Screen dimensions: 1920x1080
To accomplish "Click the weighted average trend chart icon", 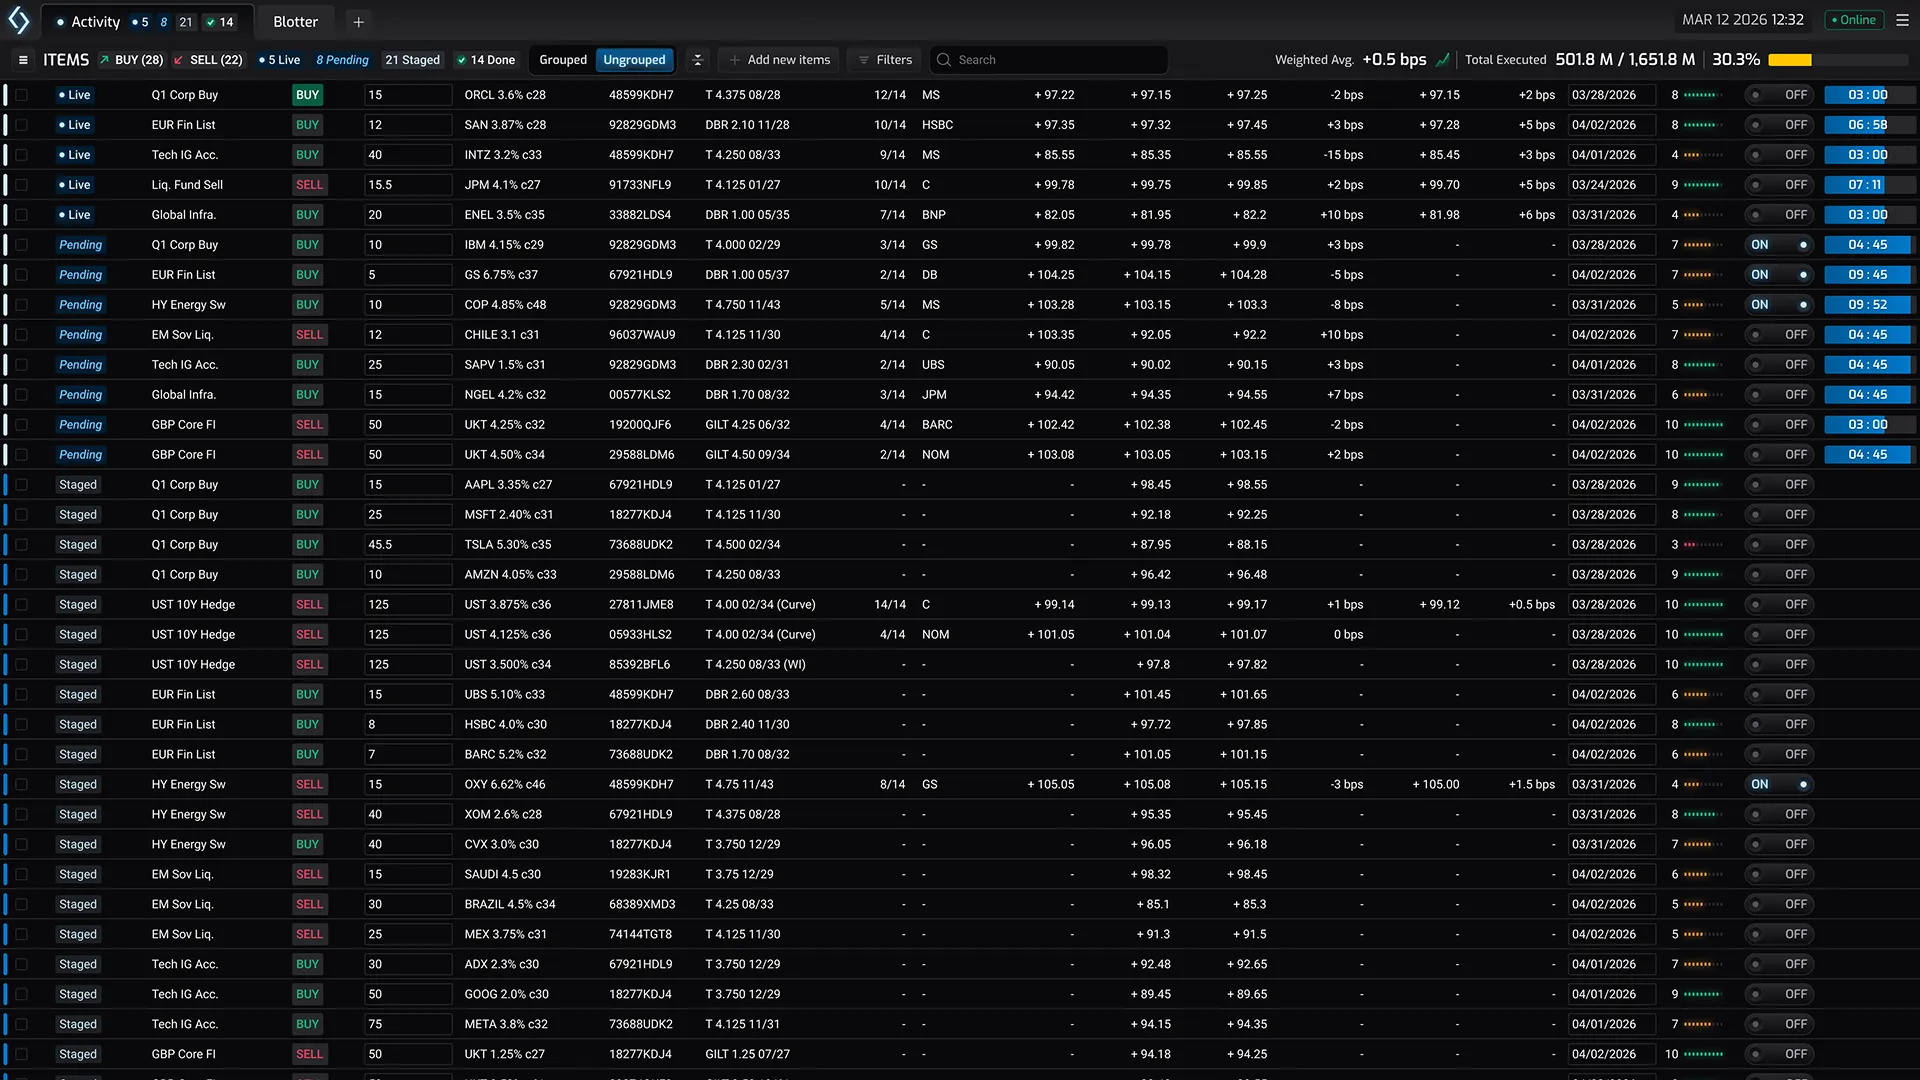I will (1442, 60).
